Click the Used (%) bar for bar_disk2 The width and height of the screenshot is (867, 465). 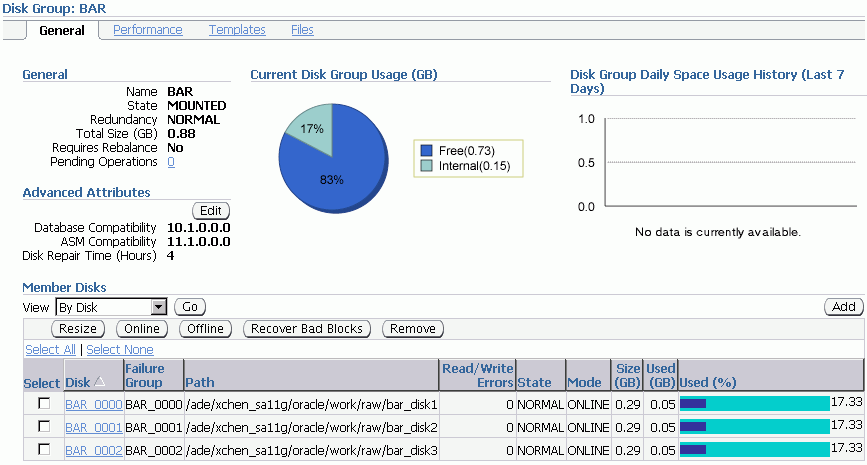point(755,426)
